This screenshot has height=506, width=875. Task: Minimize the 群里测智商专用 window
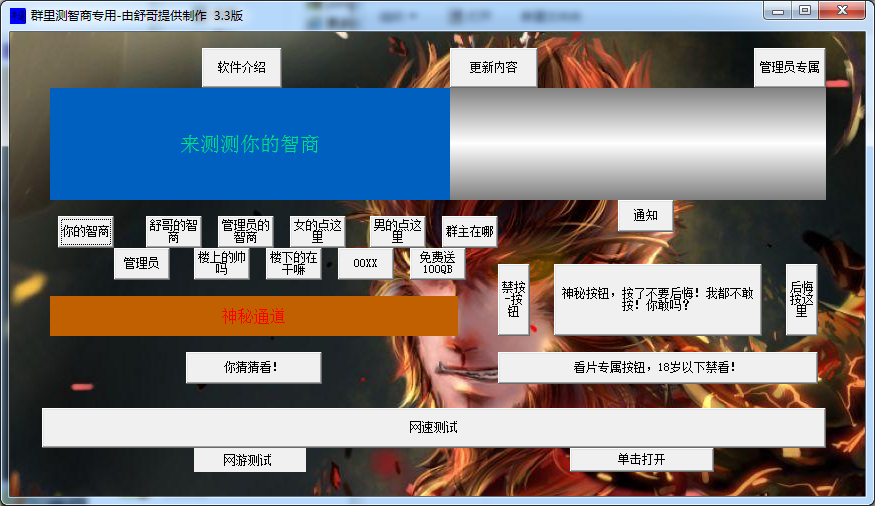pos(778,11)
